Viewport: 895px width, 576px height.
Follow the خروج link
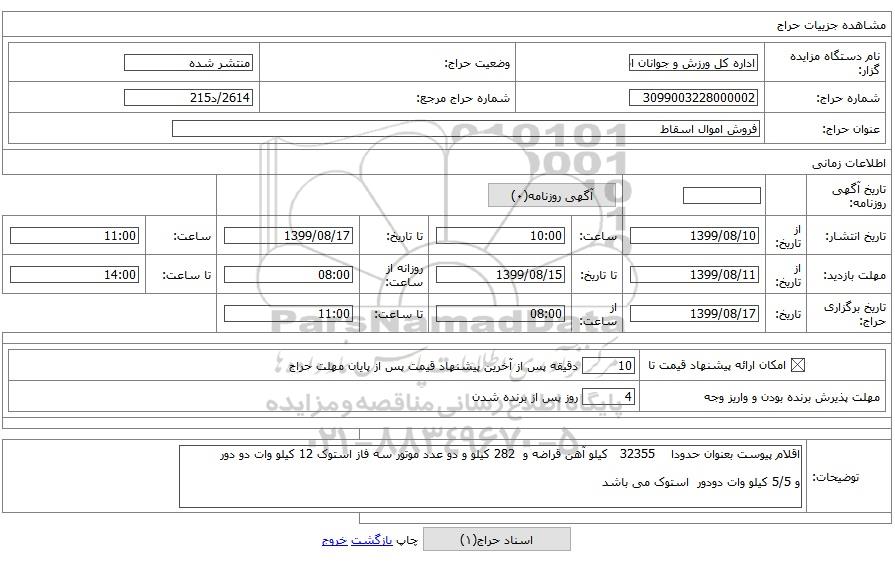[334, 540]
